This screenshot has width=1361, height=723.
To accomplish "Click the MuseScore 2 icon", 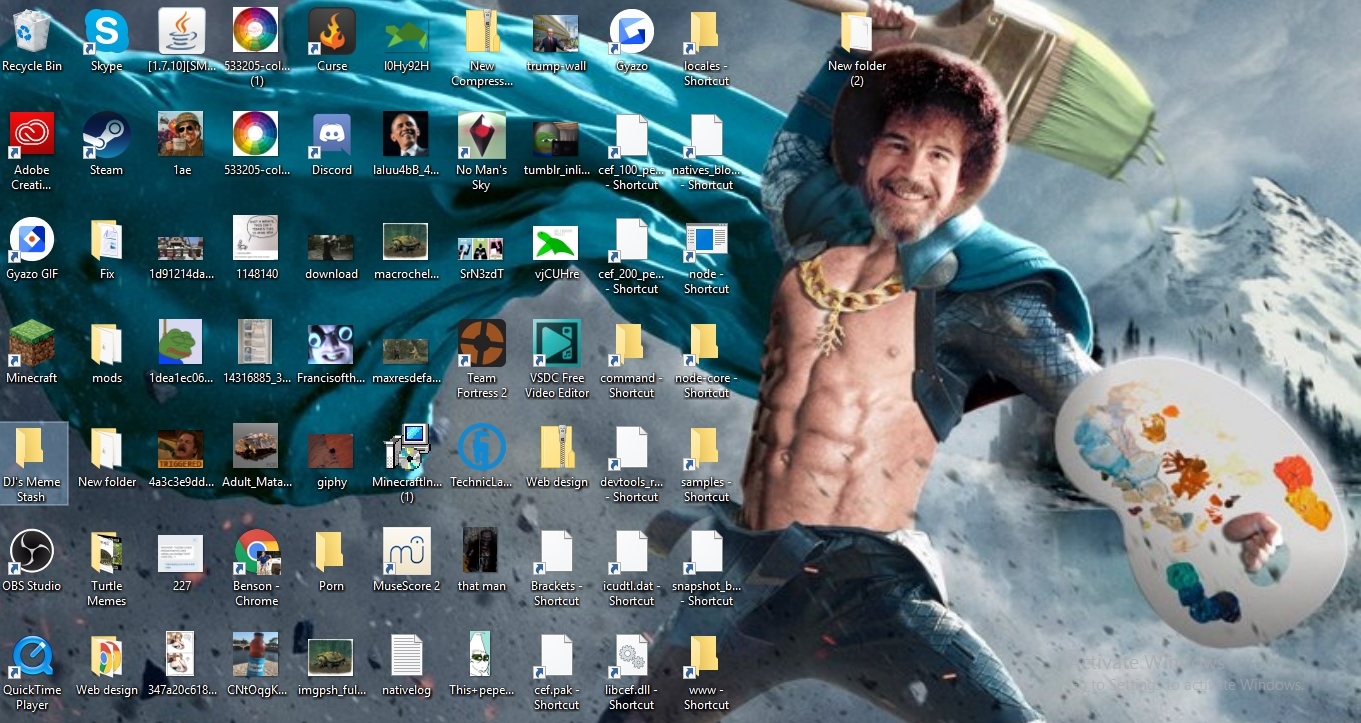I will [407, 552].
